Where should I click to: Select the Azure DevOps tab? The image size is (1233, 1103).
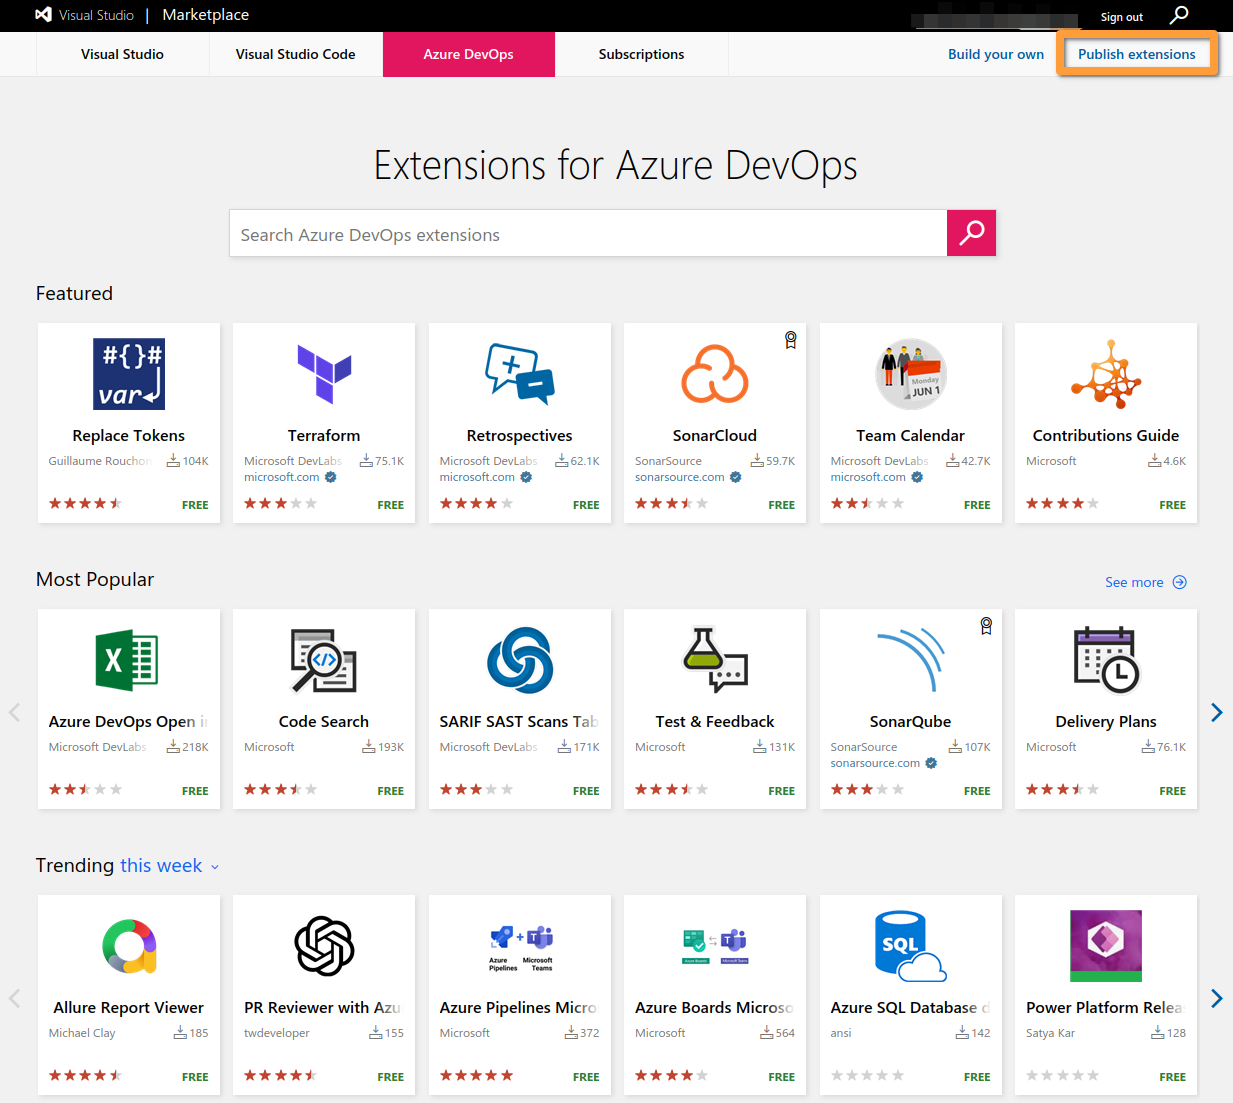pyautogui.click(x=469, y=54)
